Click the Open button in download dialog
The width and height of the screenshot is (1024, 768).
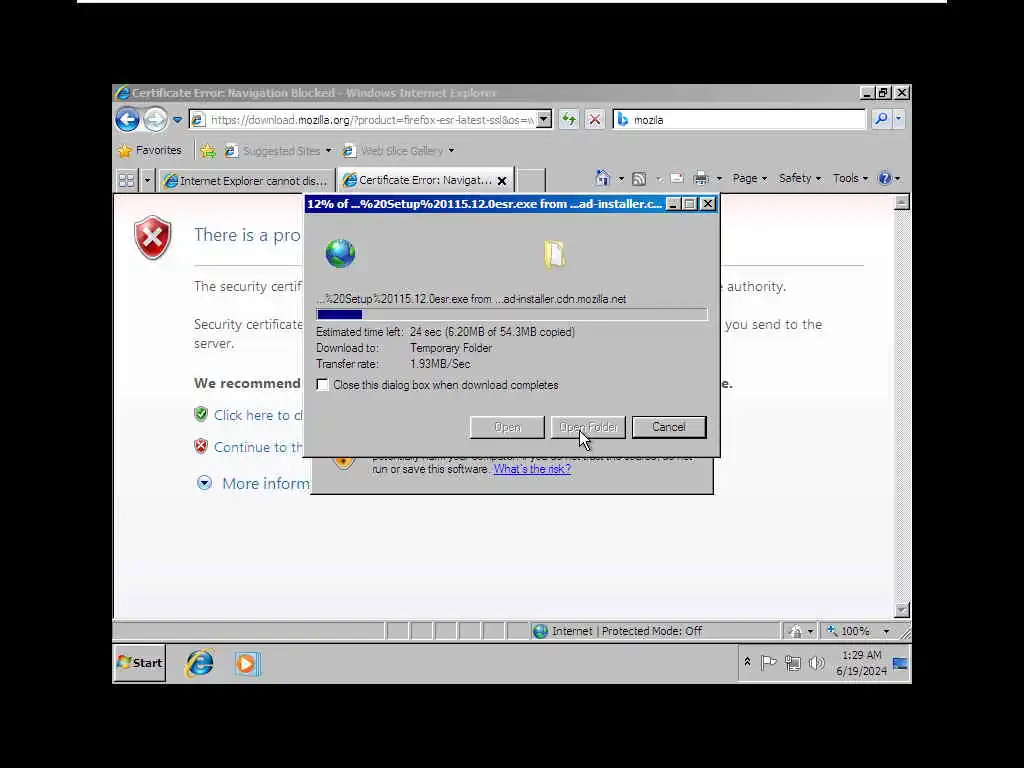pyautogui.click(x=507, y=427)
